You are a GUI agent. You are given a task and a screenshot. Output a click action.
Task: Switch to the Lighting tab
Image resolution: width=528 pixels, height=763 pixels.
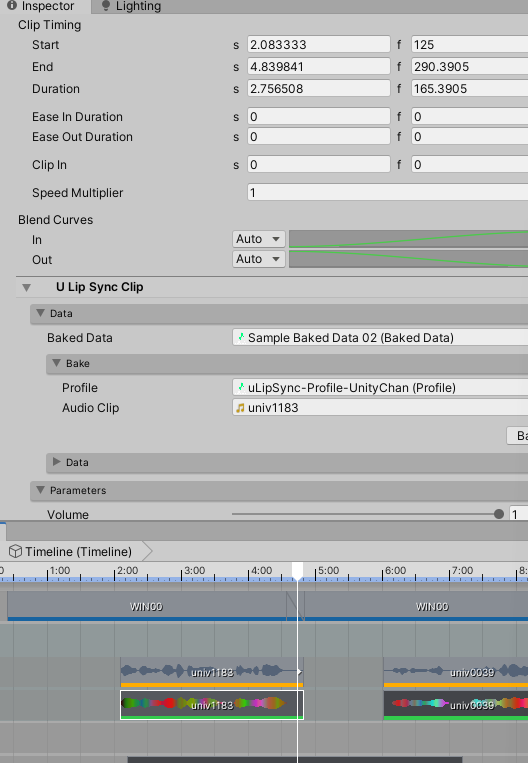coord(131,6)
